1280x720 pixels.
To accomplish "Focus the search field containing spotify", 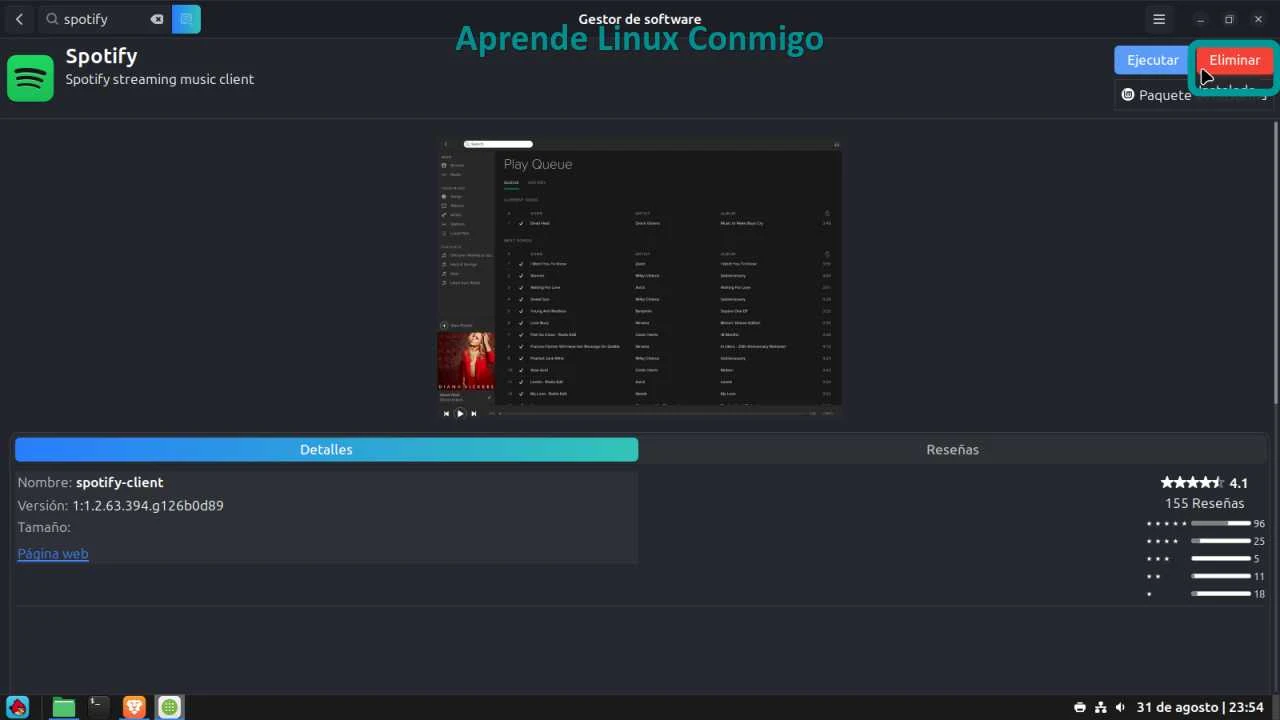I will [x=104, y=19].
